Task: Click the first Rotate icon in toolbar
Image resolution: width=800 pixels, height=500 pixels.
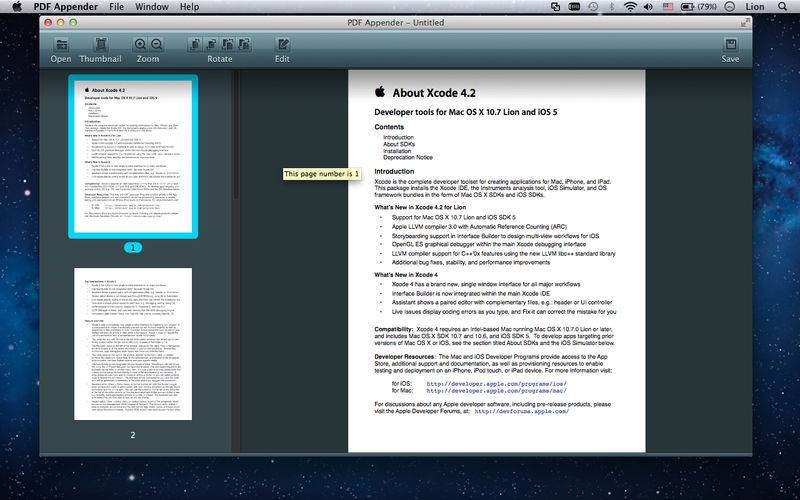Action: [194, 44]
